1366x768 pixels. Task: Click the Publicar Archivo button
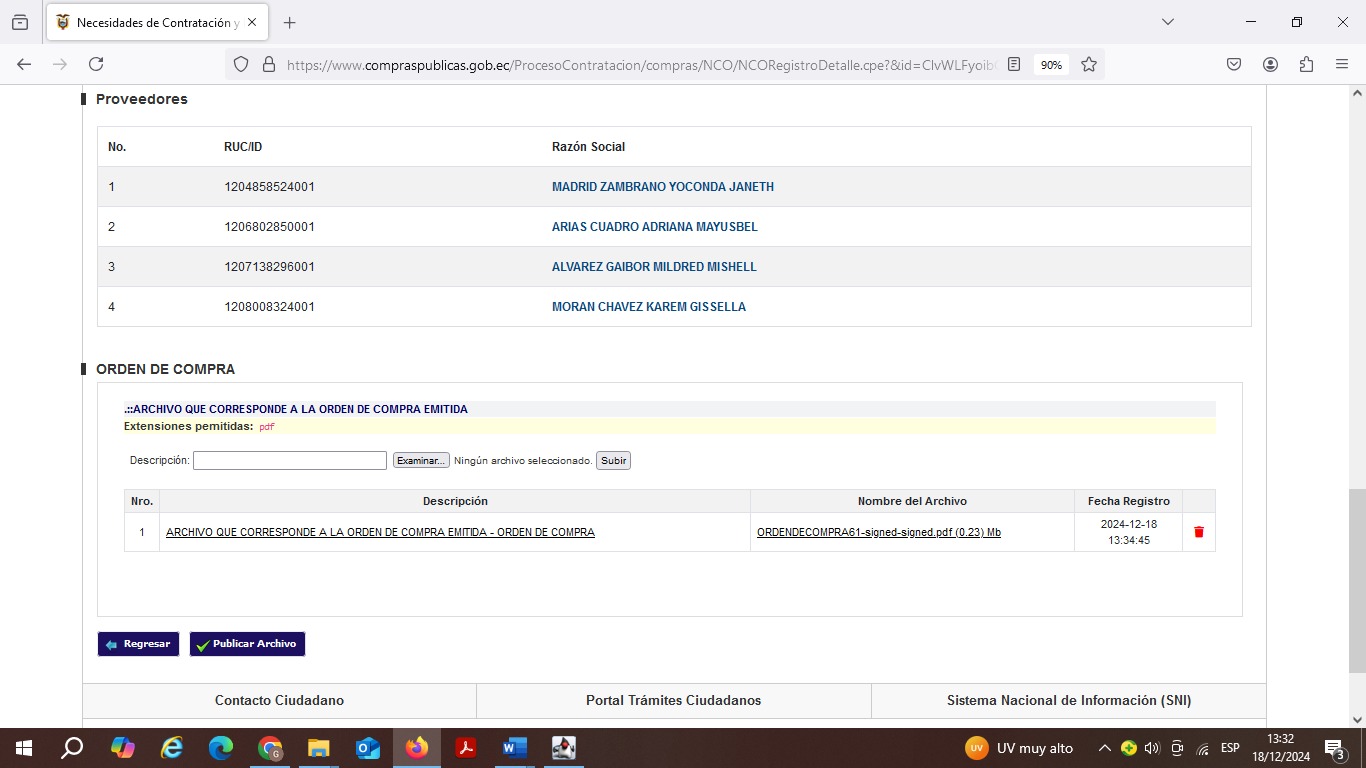(247, 644)
